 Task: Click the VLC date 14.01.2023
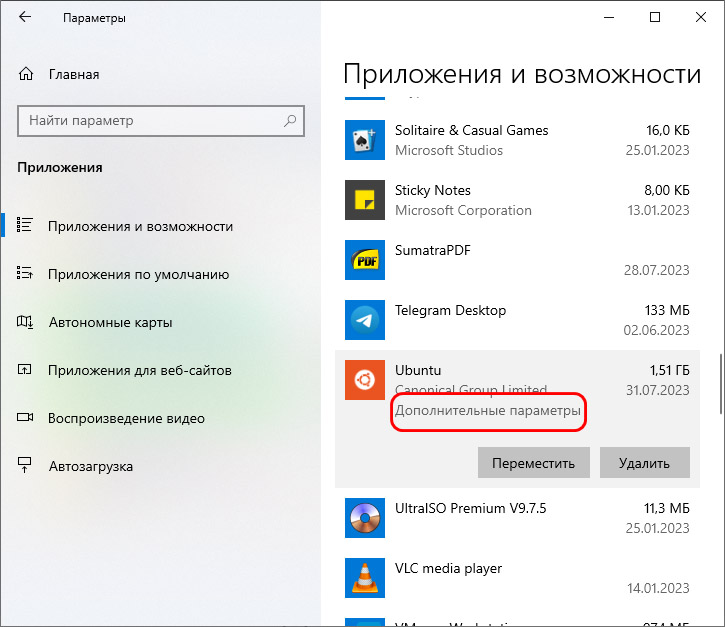click(x=658, y=588)
